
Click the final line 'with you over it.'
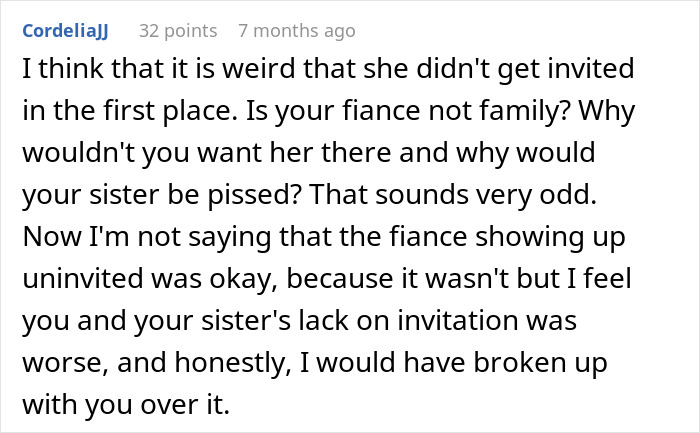pos(126,404)
